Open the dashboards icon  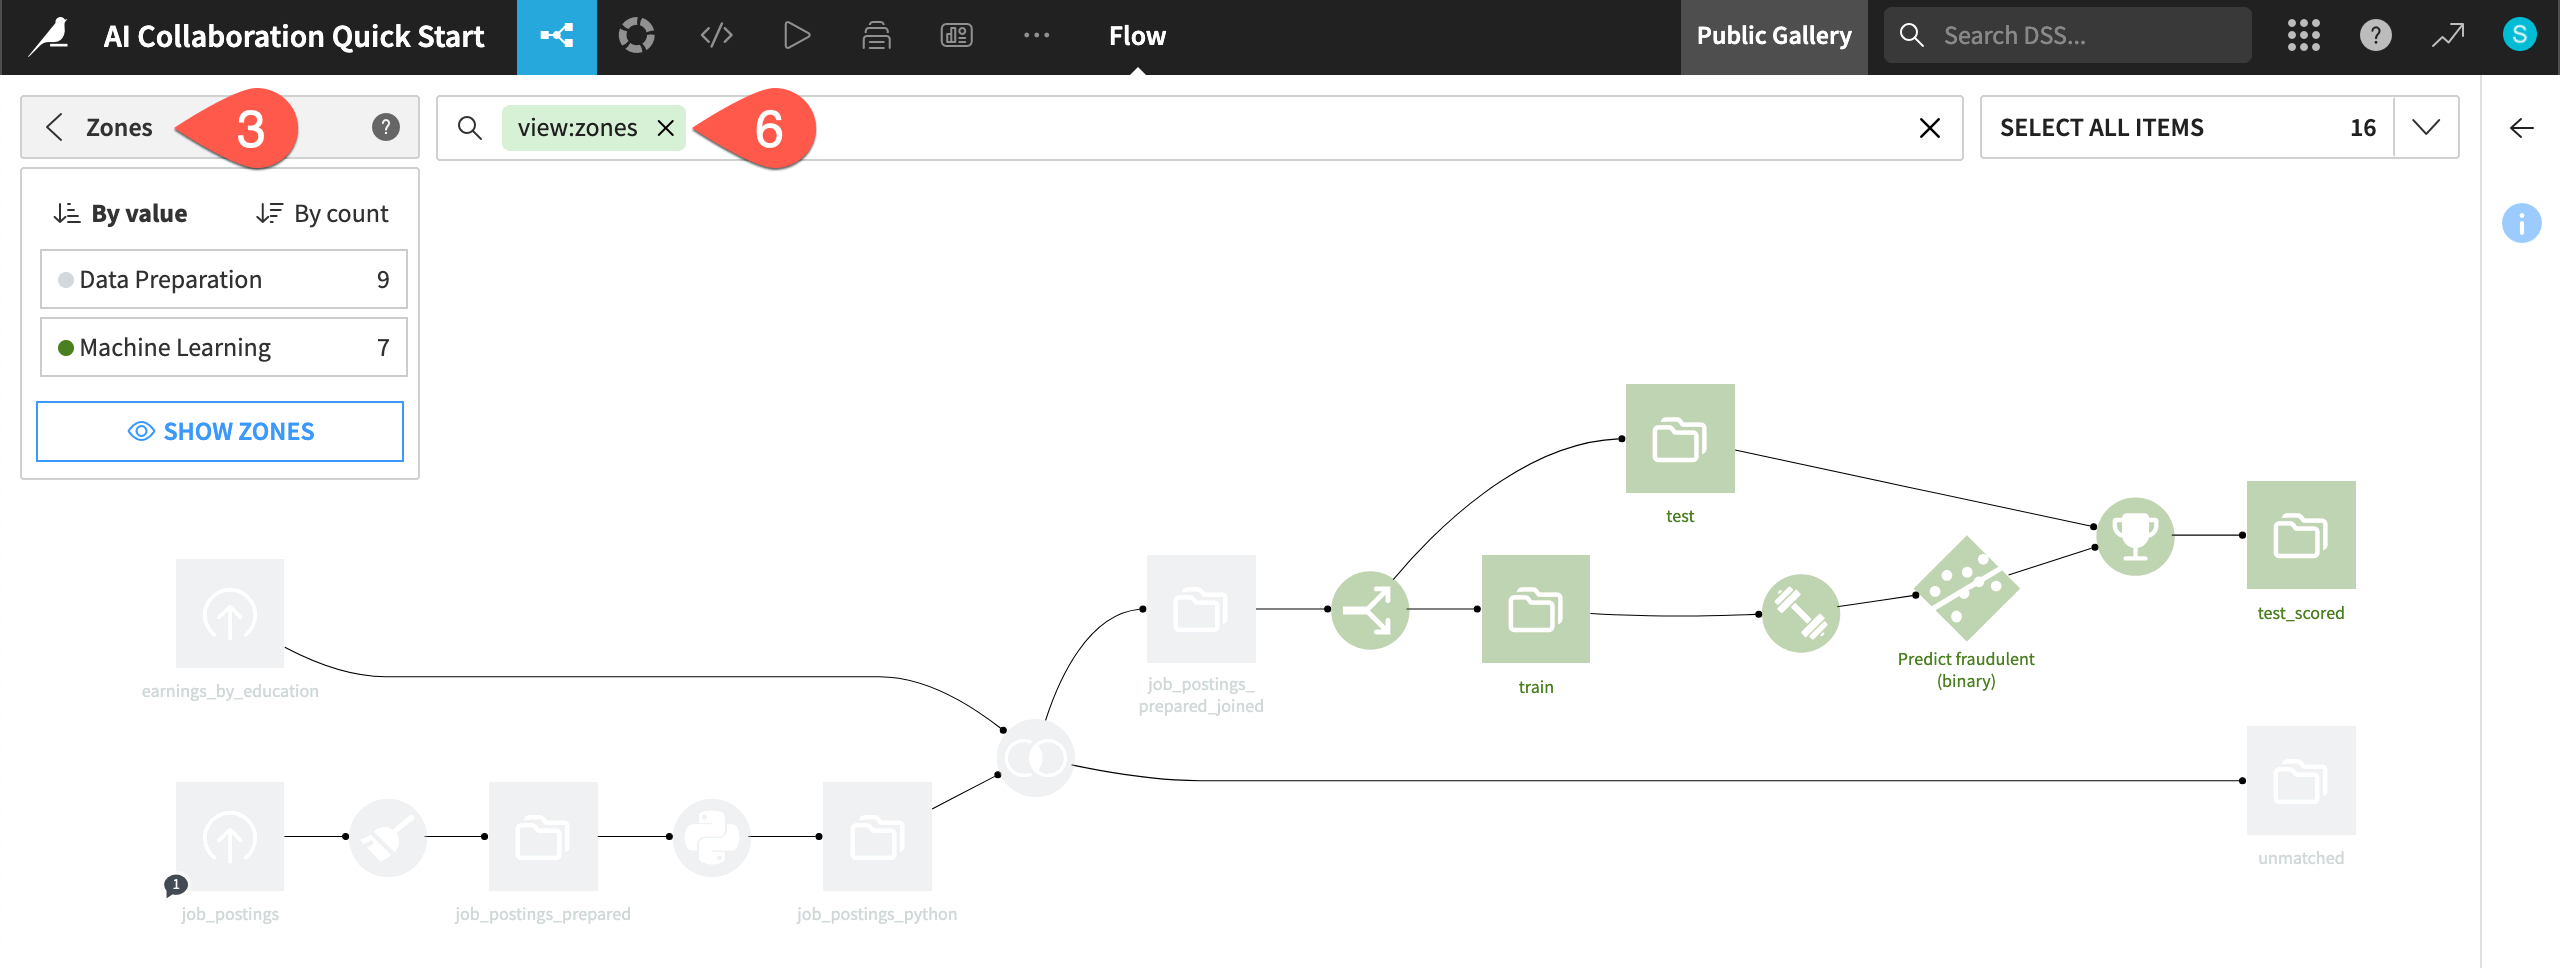(x=956, y=37)
